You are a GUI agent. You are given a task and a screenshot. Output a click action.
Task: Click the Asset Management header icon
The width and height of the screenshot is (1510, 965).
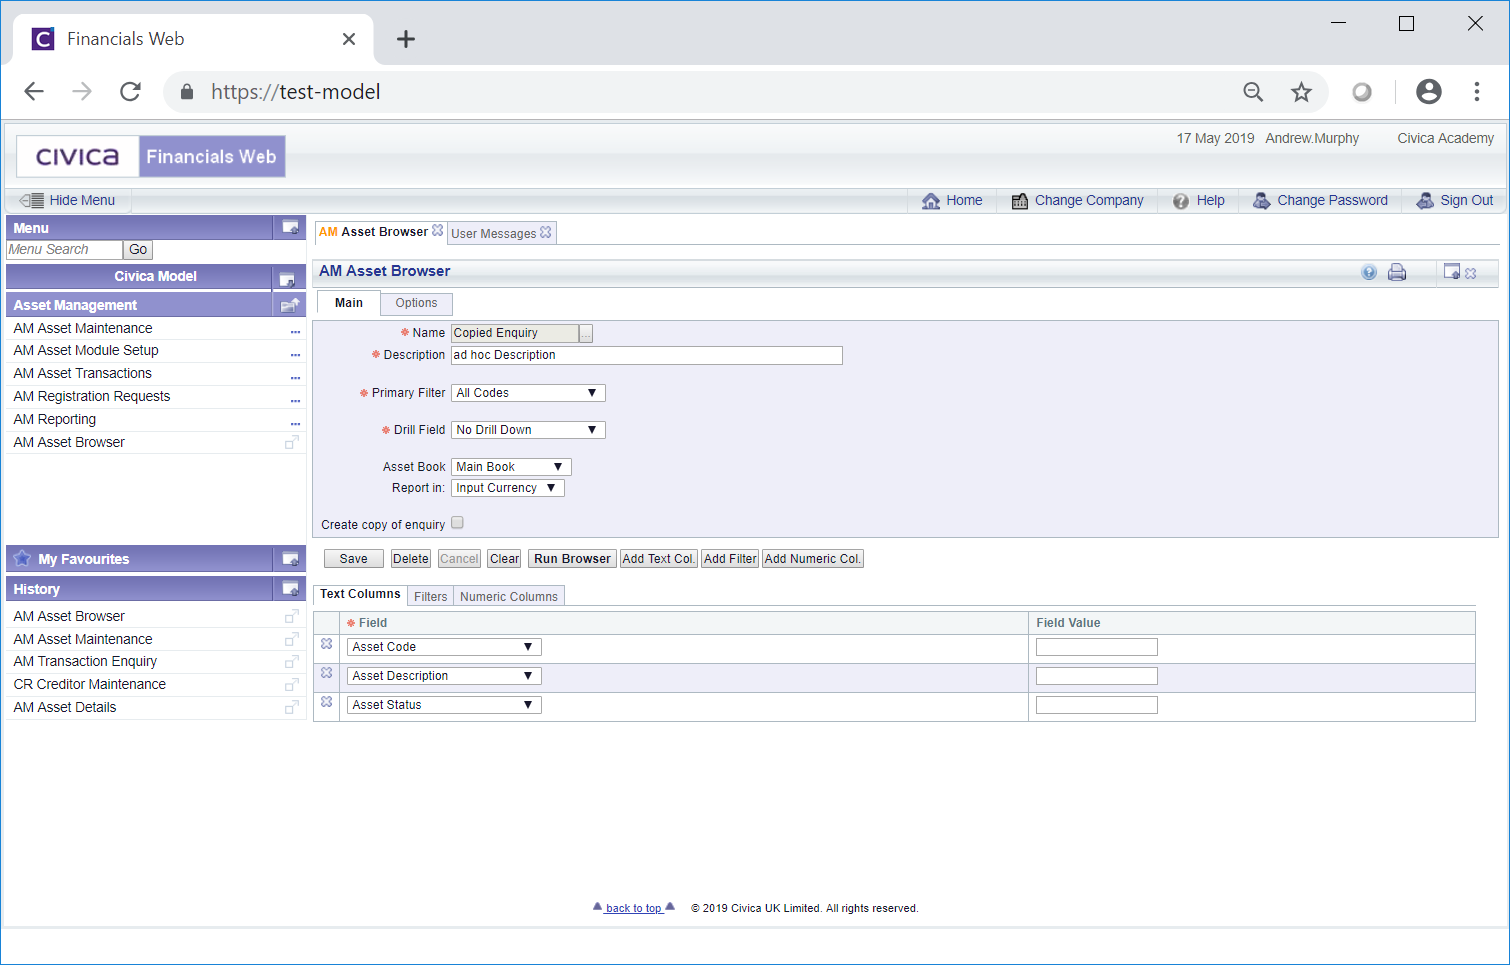coord(290,305)
